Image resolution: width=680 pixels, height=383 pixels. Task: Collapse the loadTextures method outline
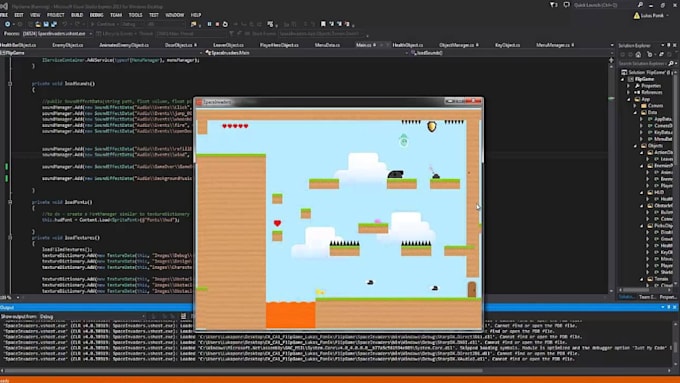[x=10, y=238]
